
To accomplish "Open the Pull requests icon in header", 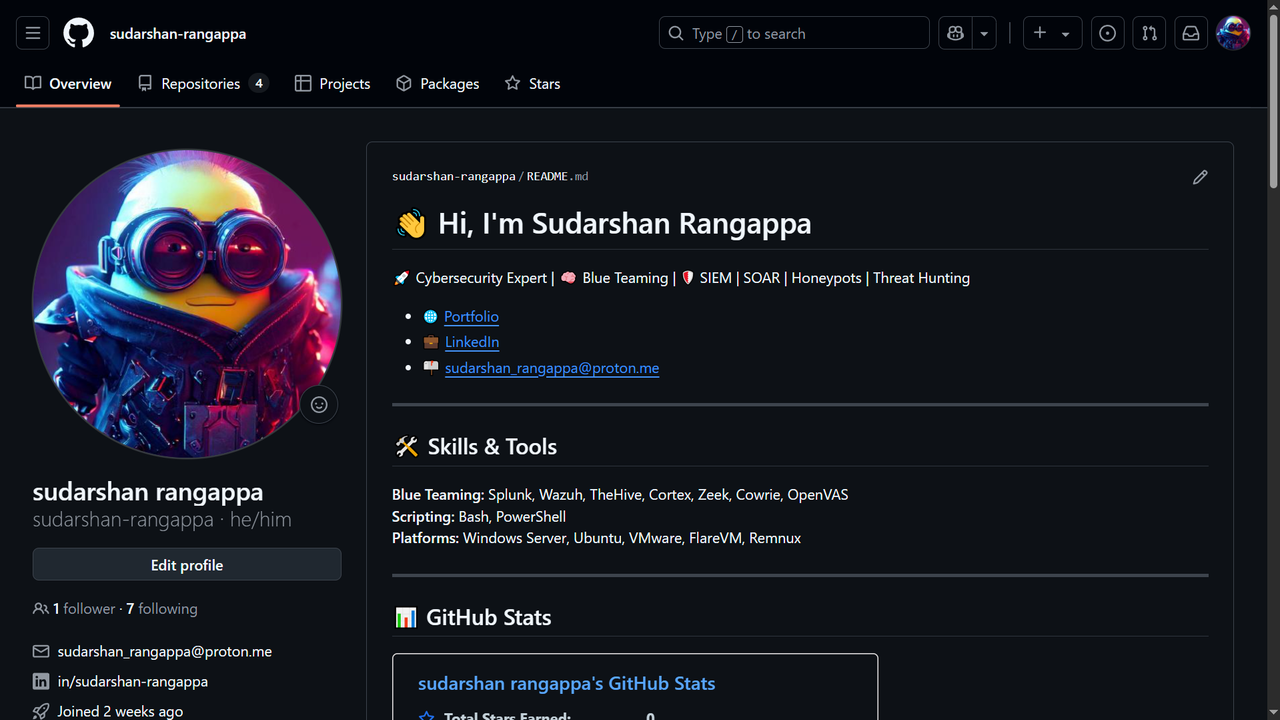I will coord(1149,33).
